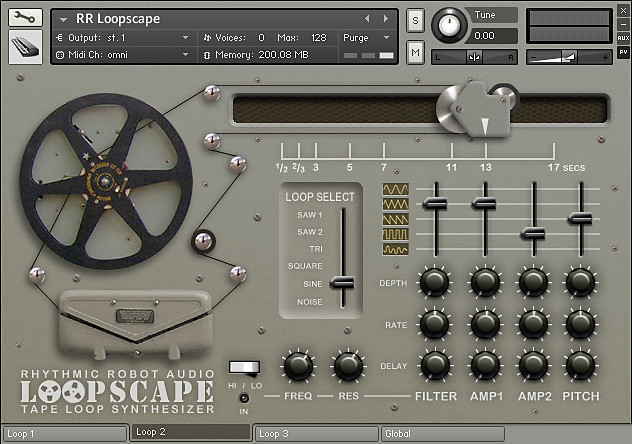
Task: Click the IN filter jack button
Action: pos(244,398)
